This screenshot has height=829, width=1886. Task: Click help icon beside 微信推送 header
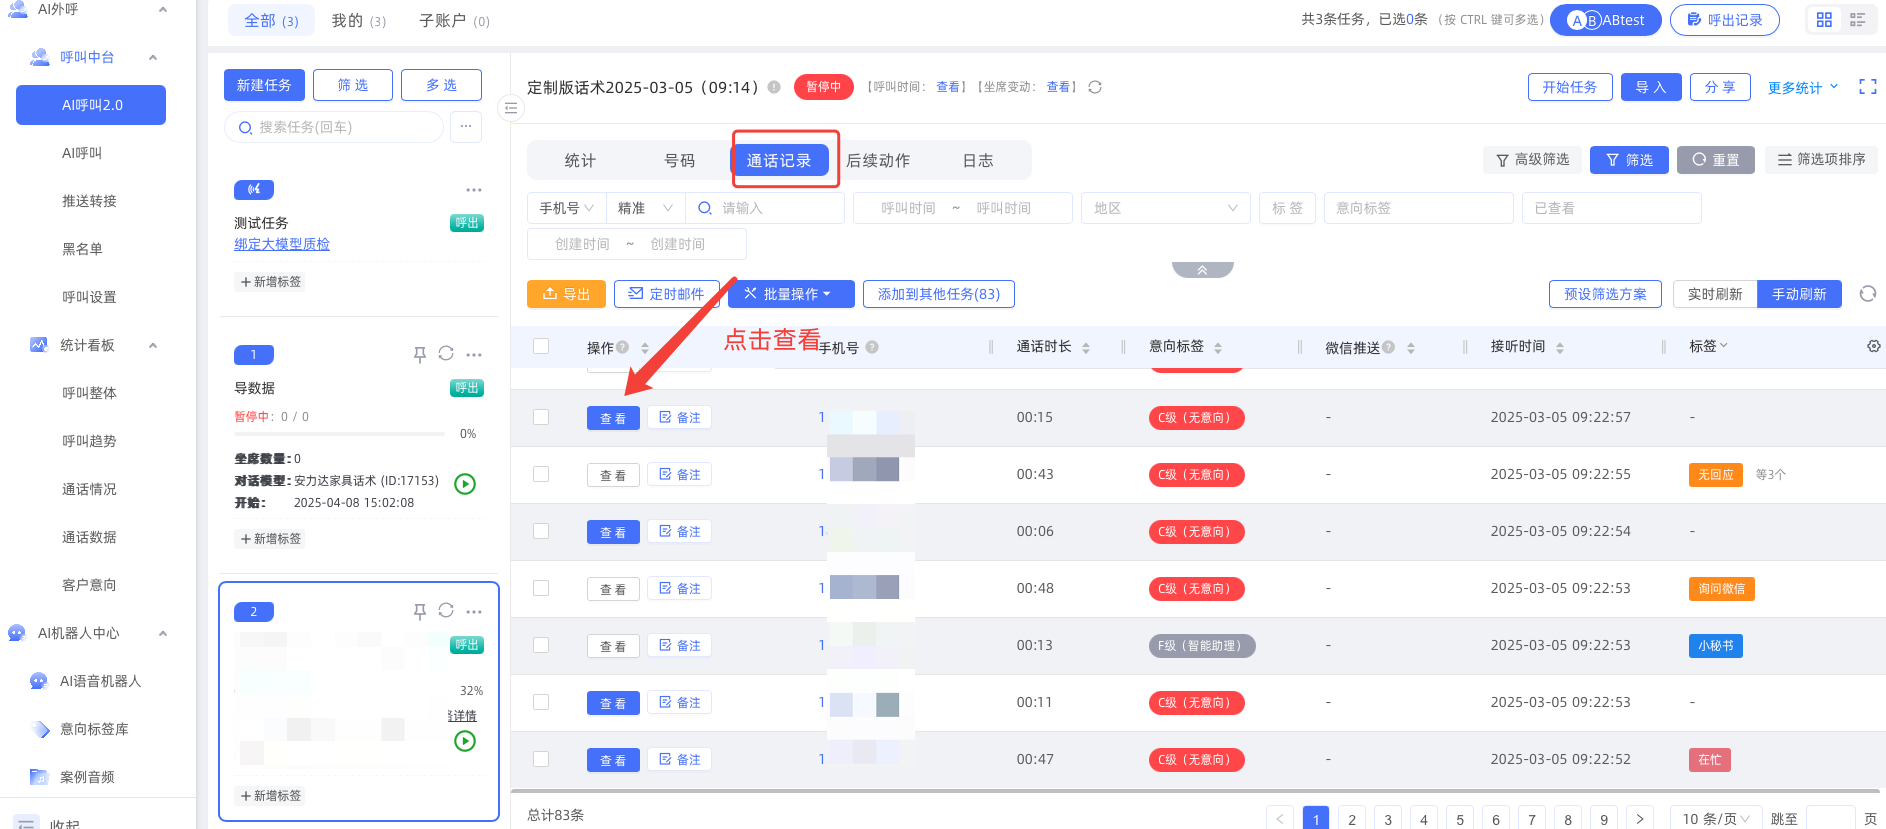tap(1388, 347)
